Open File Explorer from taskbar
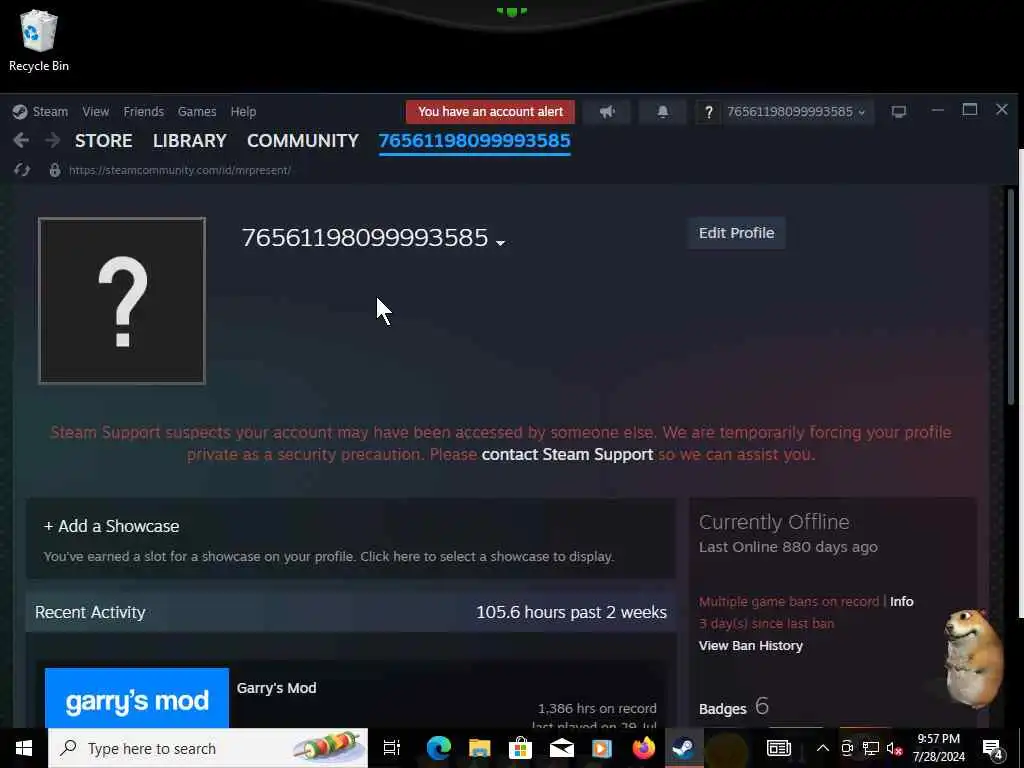This screenshot has width=1024, height=768. pos(479,748)
